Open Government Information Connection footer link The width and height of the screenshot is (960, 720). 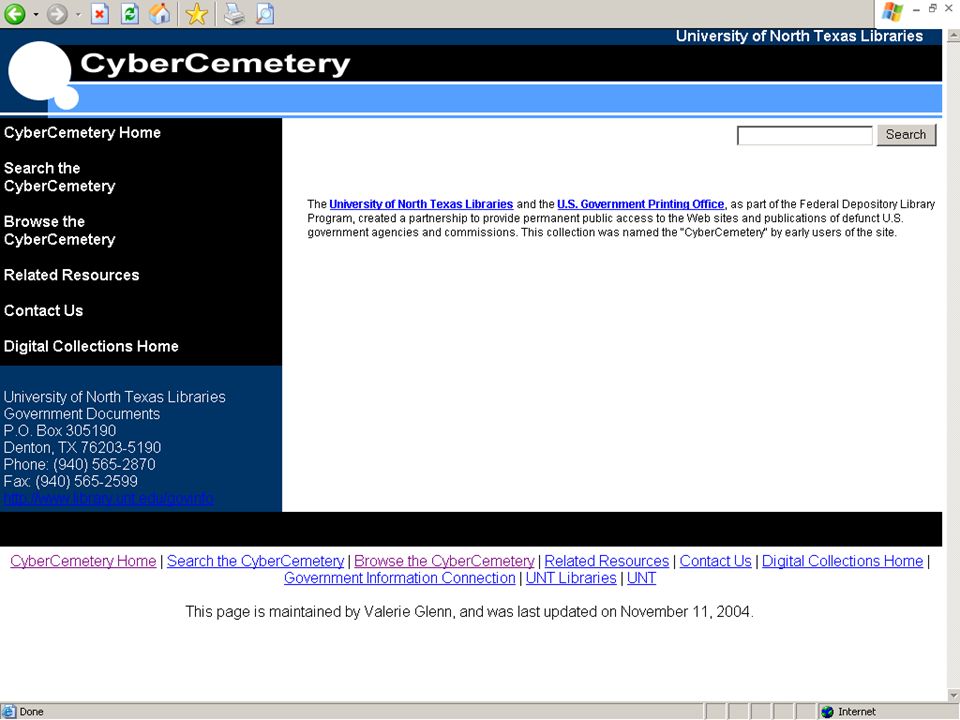(400, 578)
